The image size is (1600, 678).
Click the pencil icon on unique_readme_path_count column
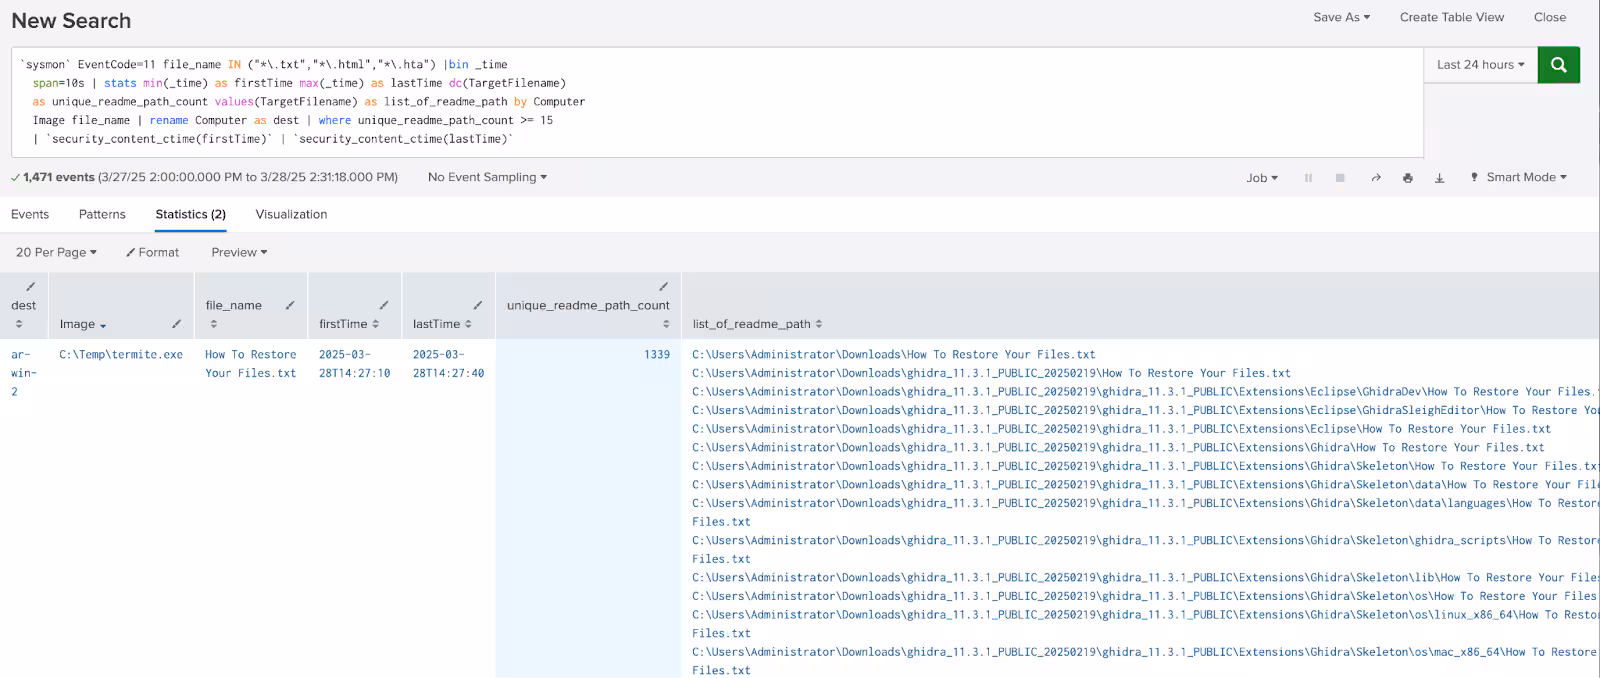663,287
